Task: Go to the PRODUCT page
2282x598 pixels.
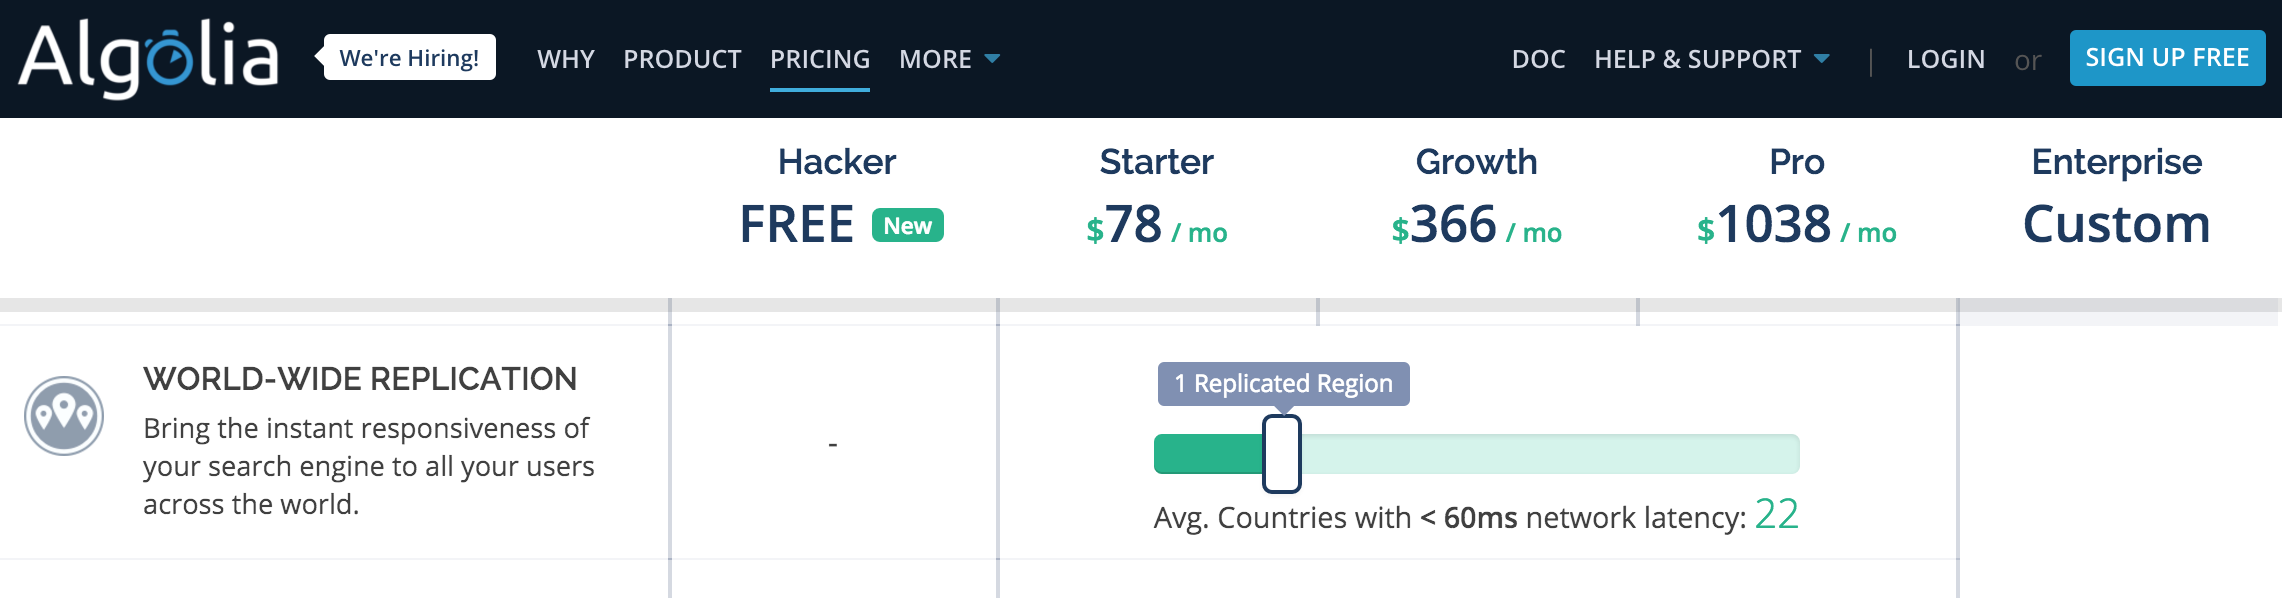Action: 682,59
